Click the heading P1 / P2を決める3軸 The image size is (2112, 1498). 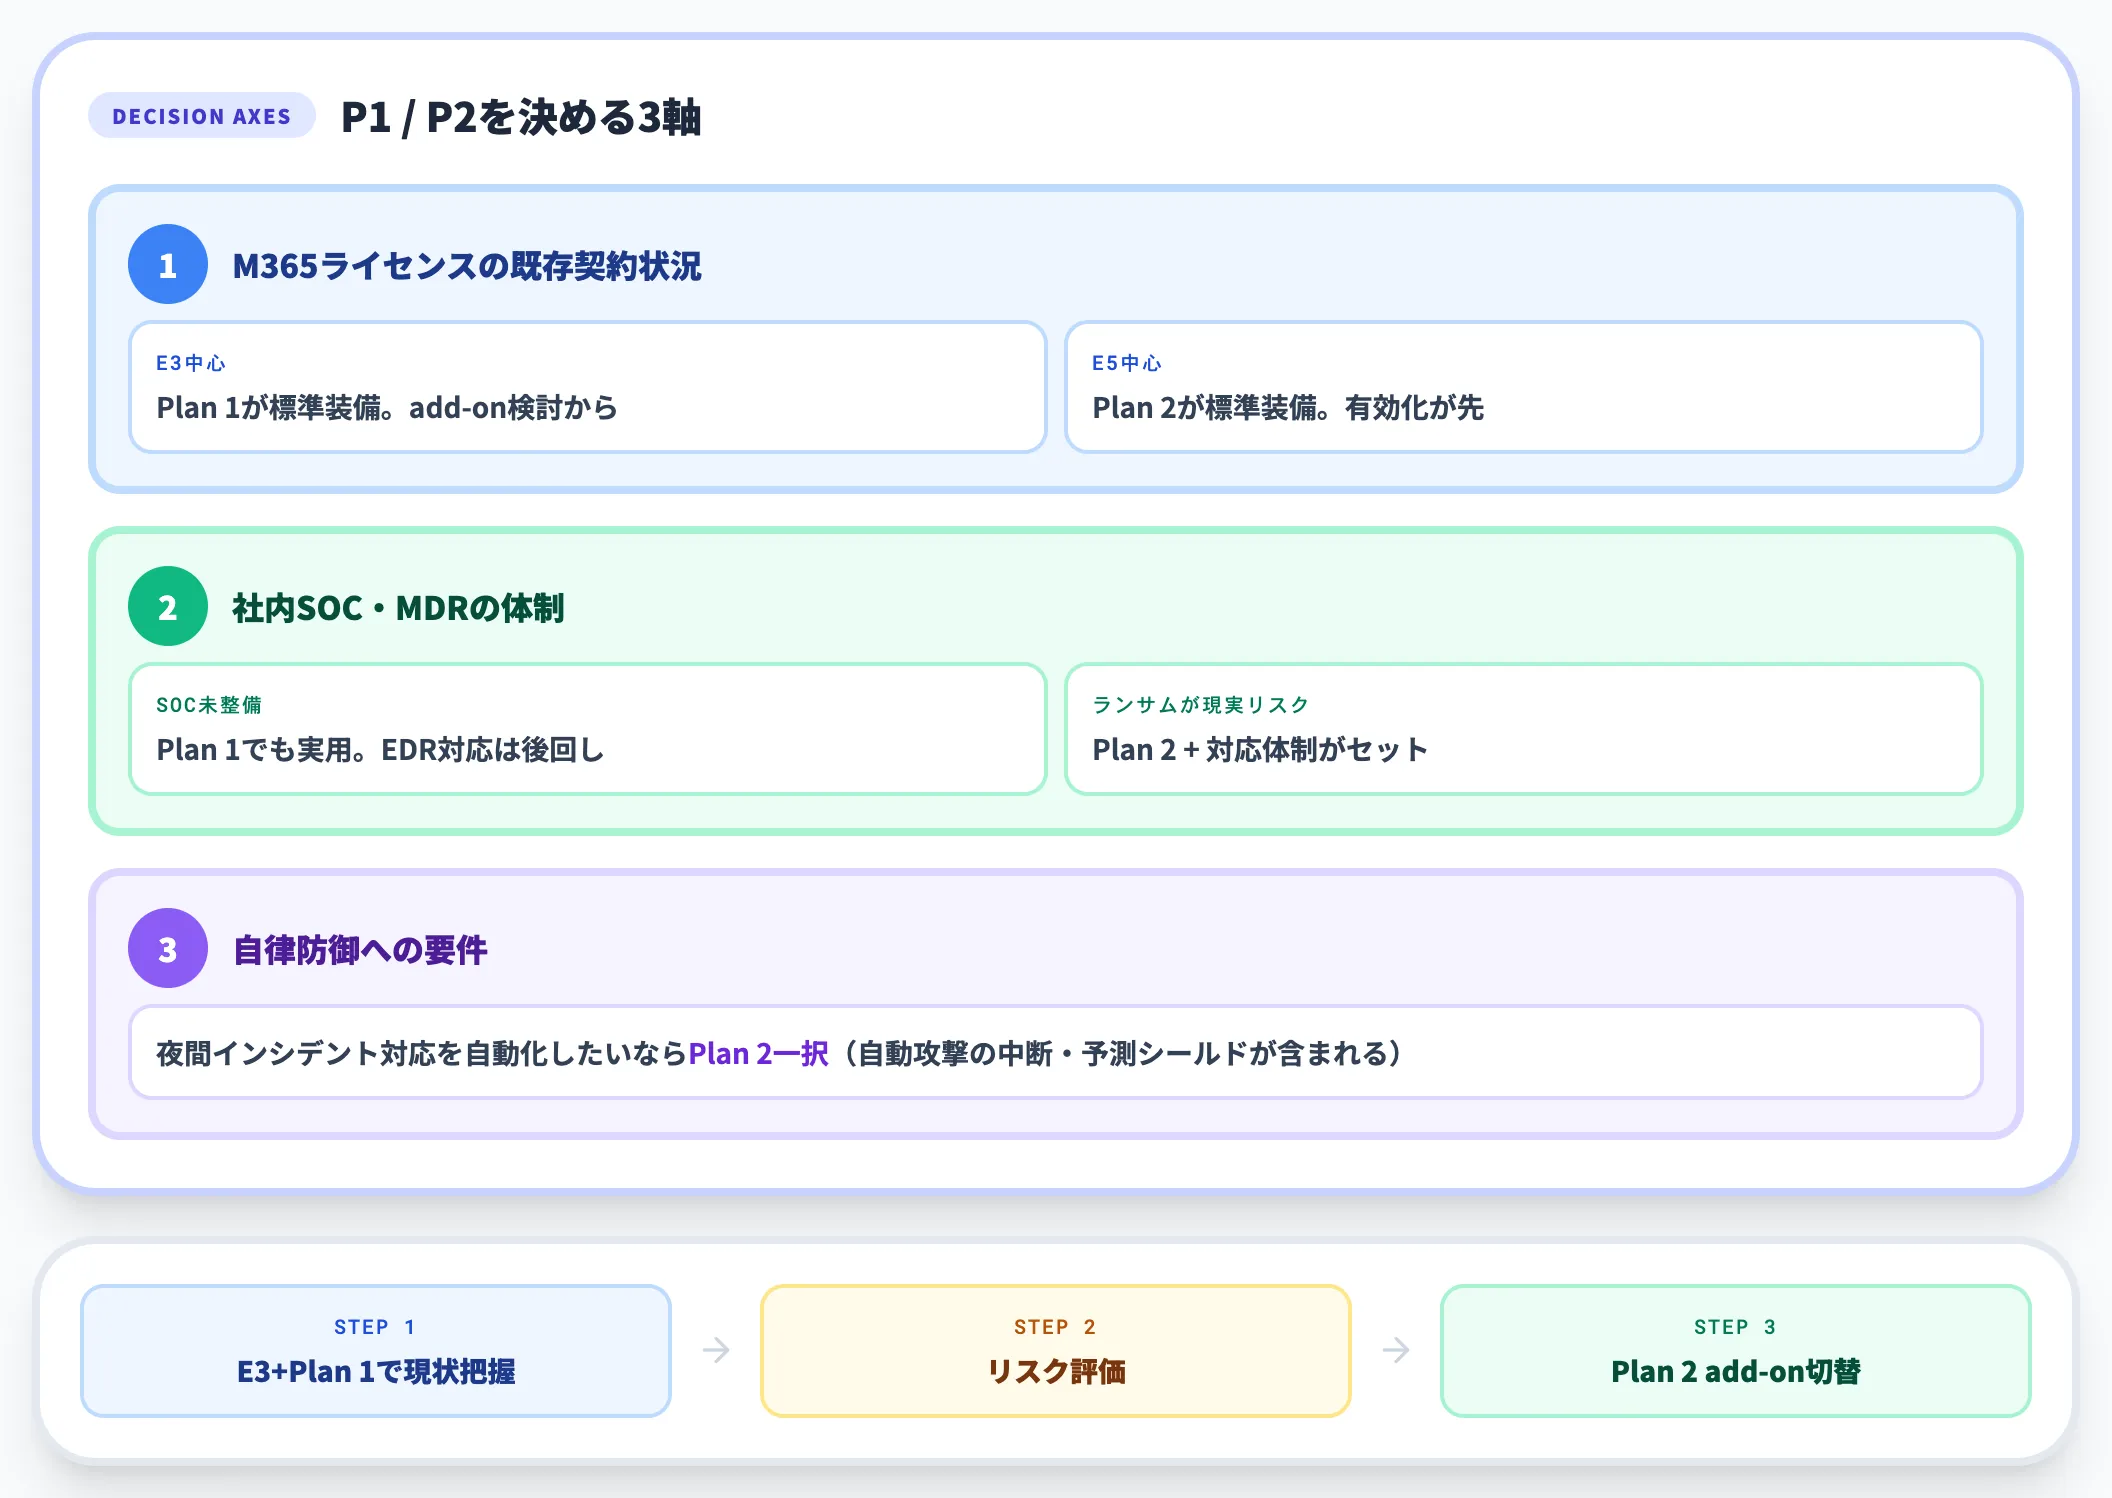click(521, 117)
